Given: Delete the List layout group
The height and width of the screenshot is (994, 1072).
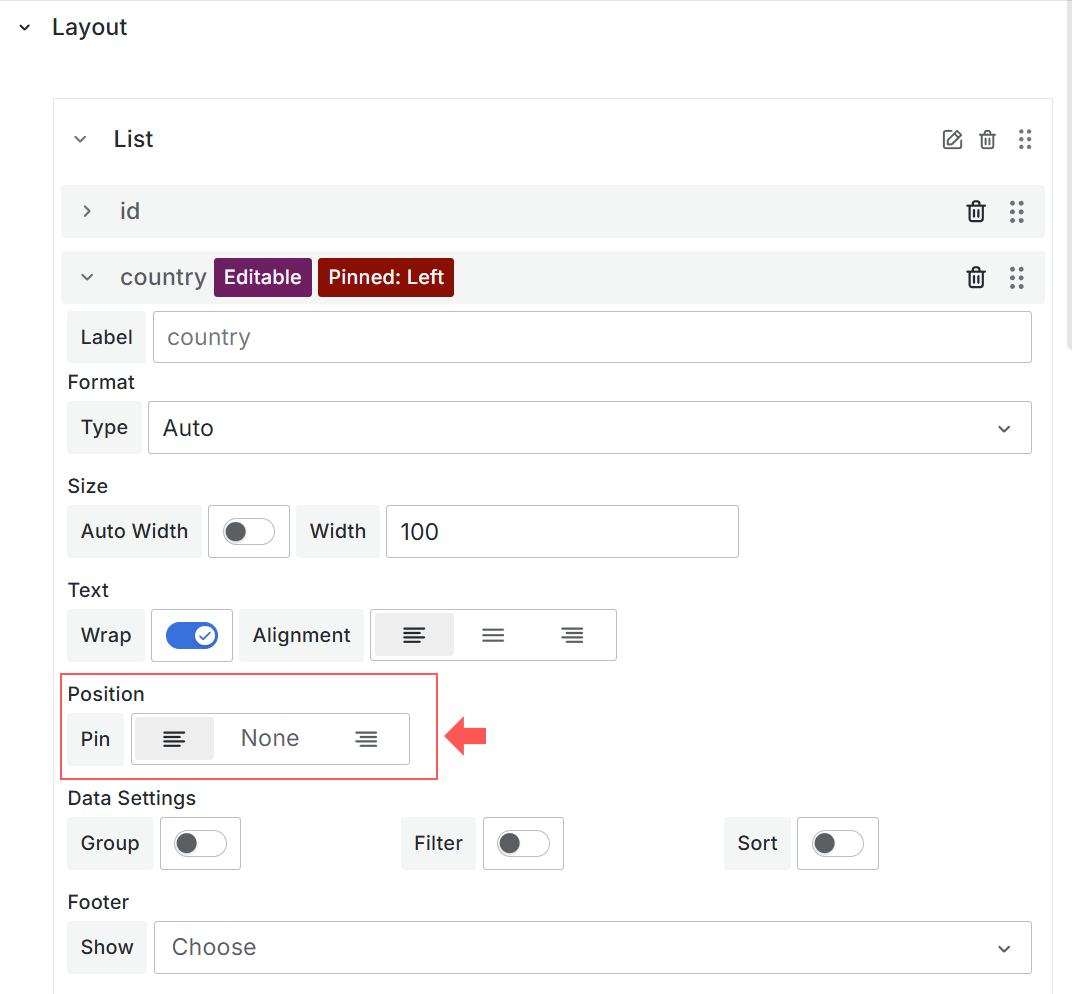Looking at the screenshot, I should pos(987,140).
